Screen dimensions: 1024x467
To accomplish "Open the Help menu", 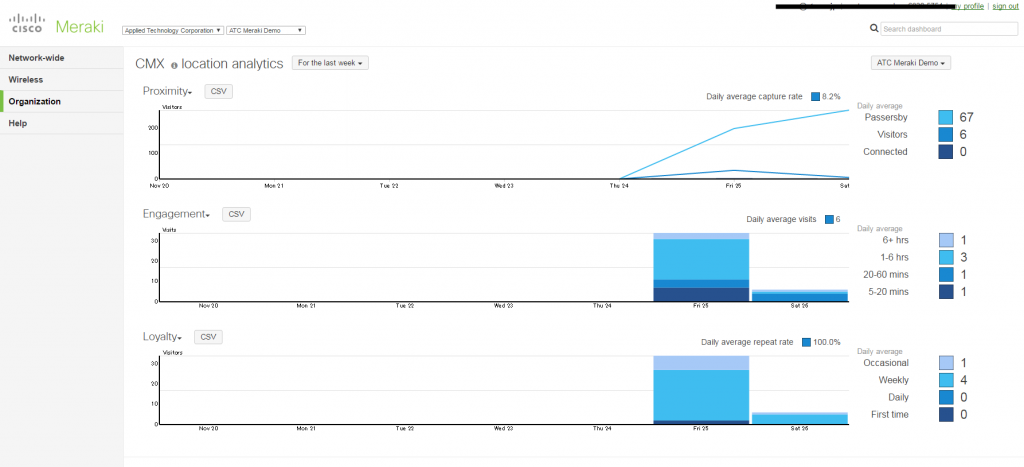I will click(62, 123).
